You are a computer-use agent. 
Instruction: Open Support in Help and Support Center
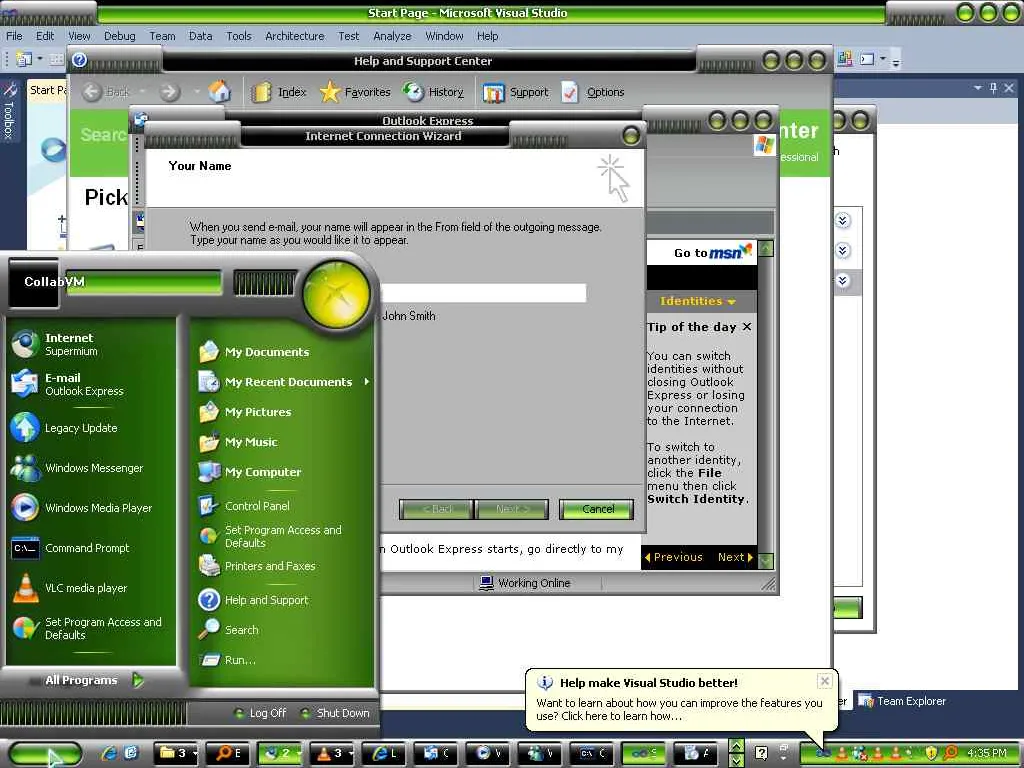(x=516, y=92)
